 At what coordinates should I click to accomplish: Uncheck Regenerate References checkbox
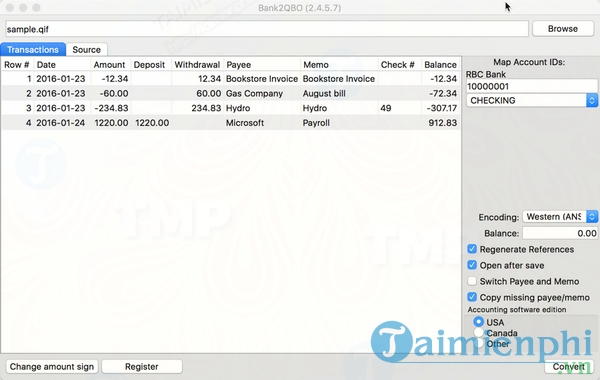tap(472, 249)
